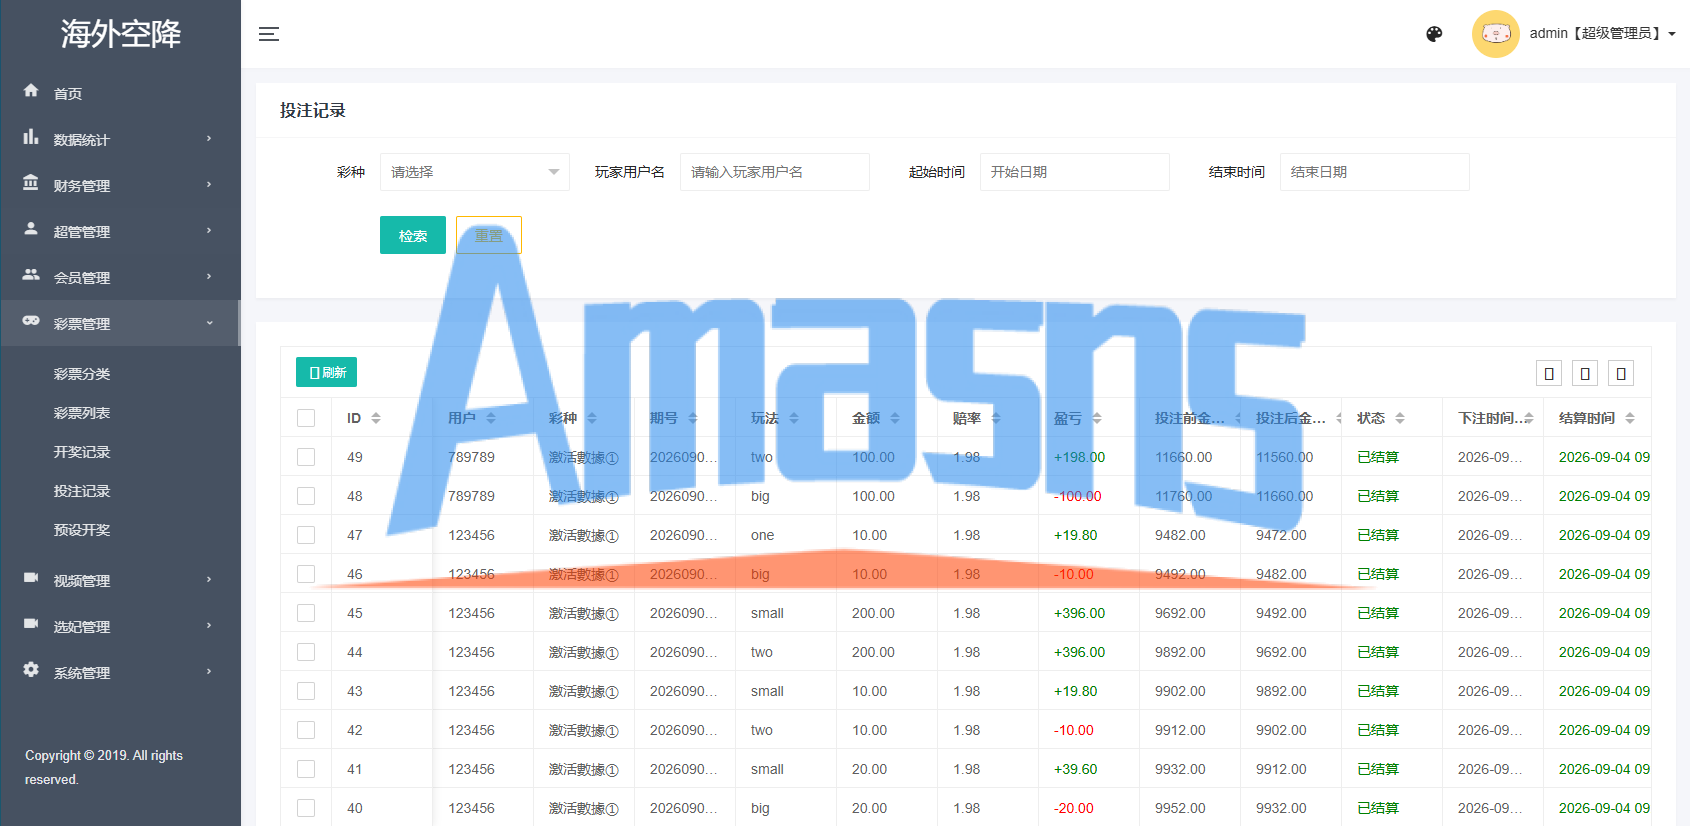The width and height of the screenshot is (1690, 826).
Task: Click the 开始日期 start date field
Action: (1075, 172)
